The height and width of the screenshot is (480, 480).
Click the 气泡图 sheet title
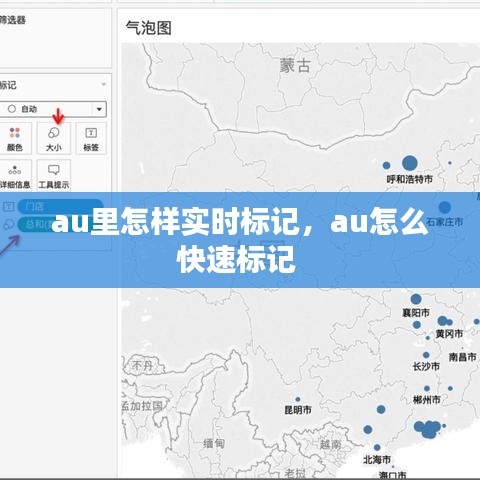tap(149, 28)
